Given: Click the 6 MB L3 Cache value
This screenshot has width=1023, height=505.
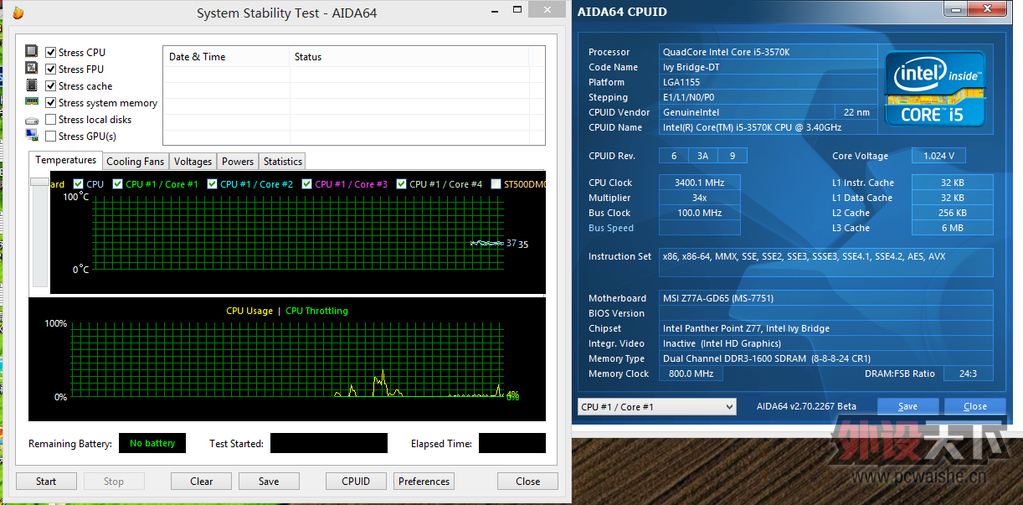Looking at the screenshot, I should point(953,228).
